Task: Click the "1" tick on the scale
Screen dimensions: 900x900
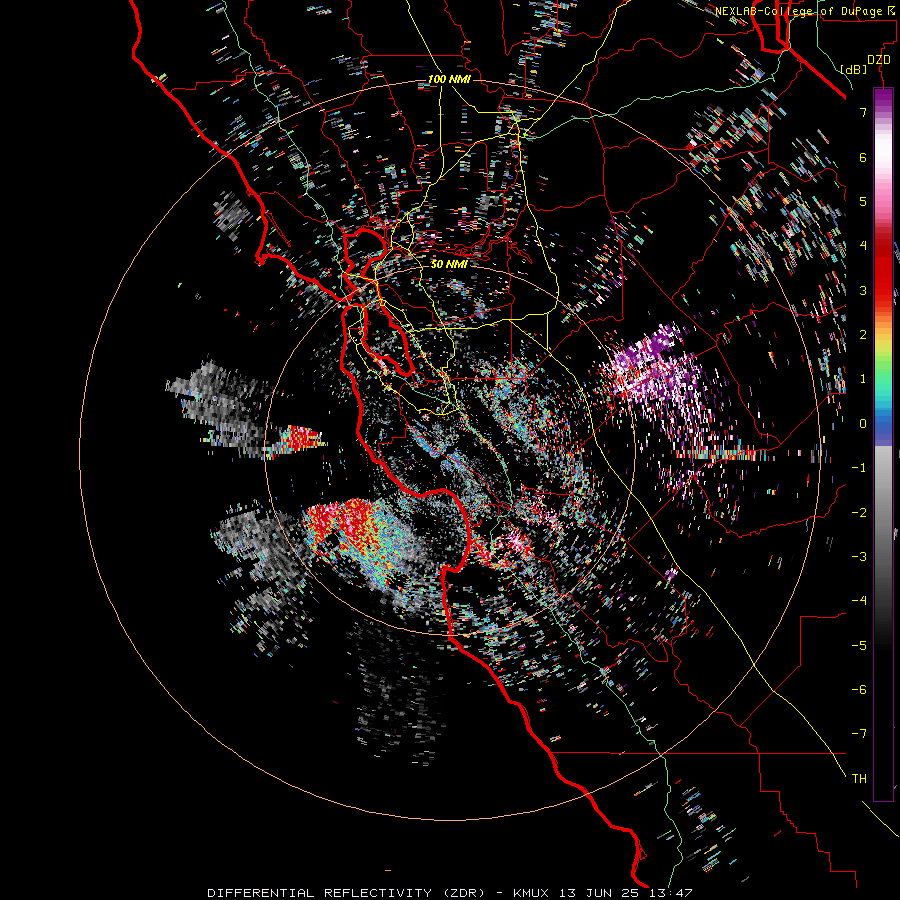Action: [863, 379]
